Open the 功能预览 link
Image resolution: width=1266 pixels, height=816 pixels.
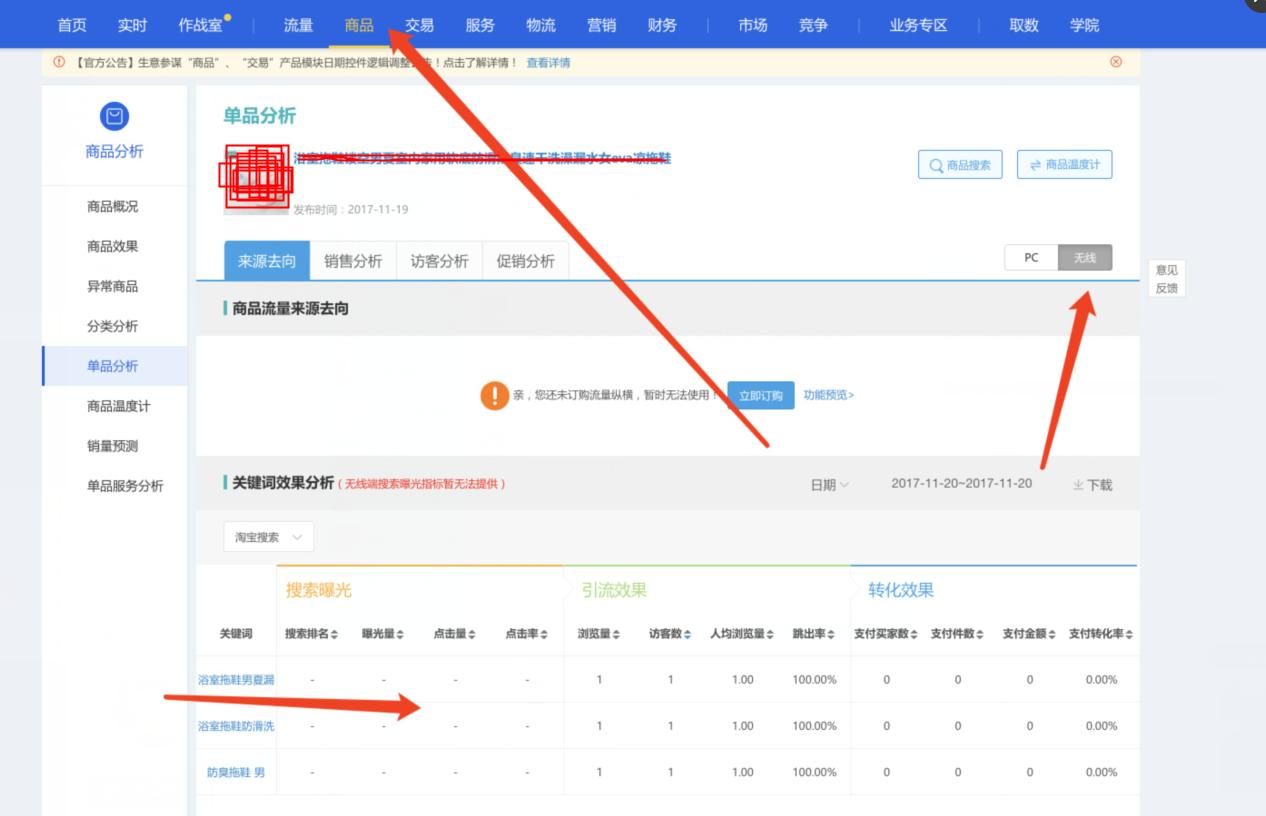tap(828, 395)
